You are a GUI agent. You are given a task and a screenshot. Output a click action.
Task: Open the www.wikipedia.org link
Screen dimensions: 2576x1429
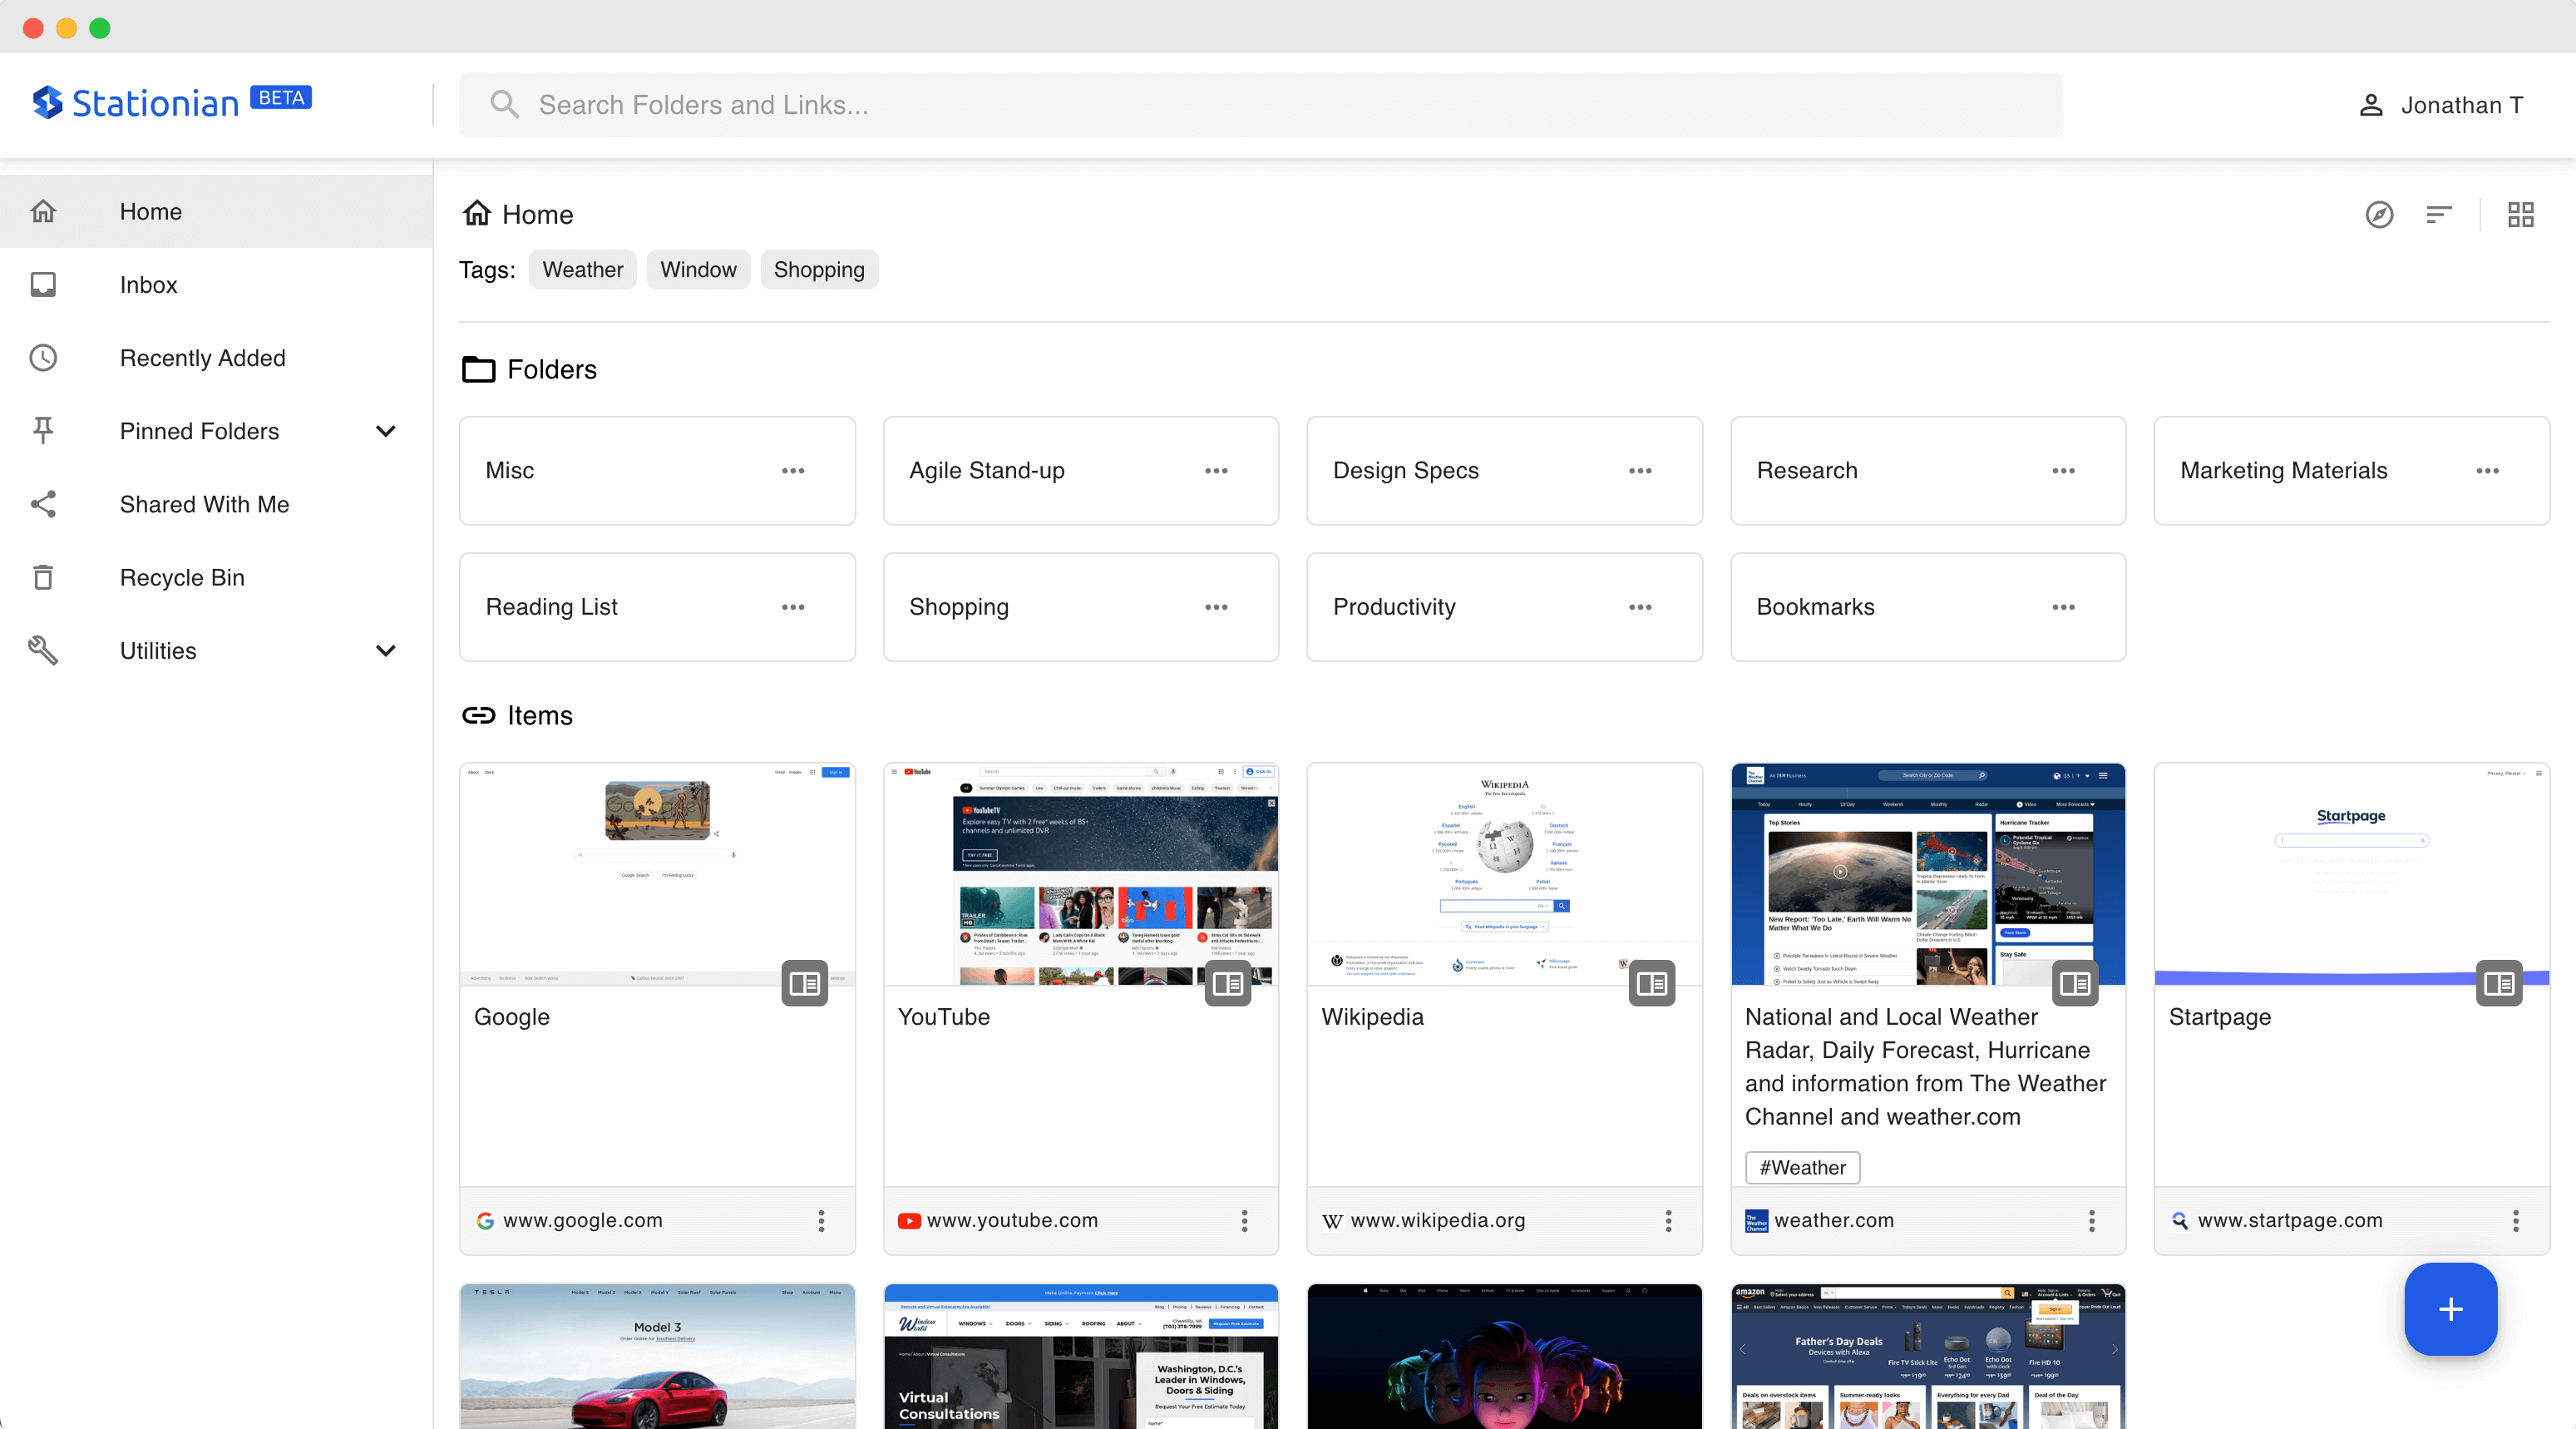tap(1437, 1220)
